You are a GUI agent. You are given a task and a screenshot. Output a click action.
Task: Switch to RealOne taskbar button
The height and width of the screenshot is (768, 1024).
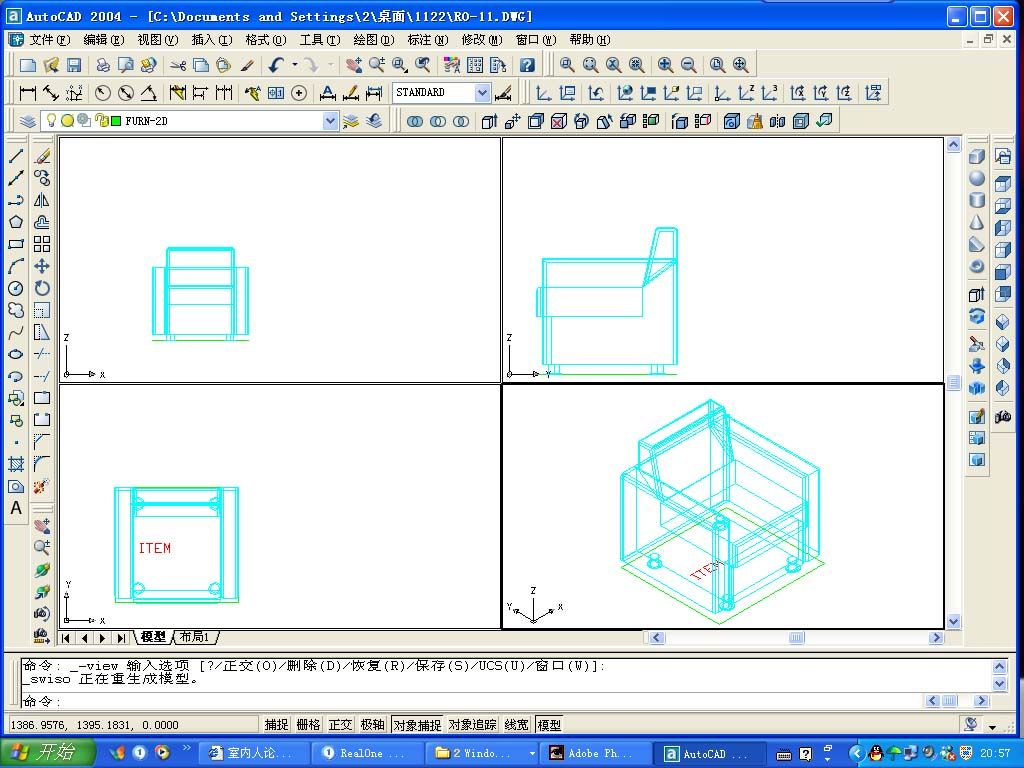368,753
